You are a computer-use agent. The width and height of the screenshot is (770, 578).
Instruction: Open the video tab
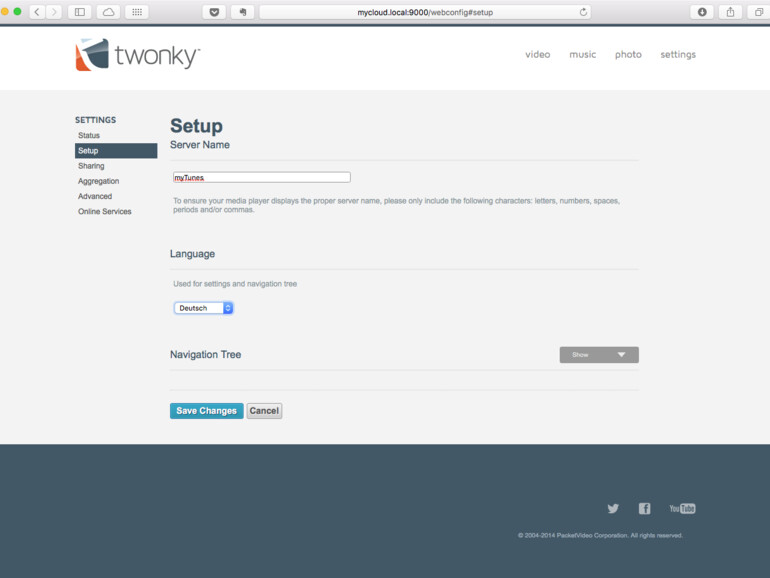pos(538,55)
